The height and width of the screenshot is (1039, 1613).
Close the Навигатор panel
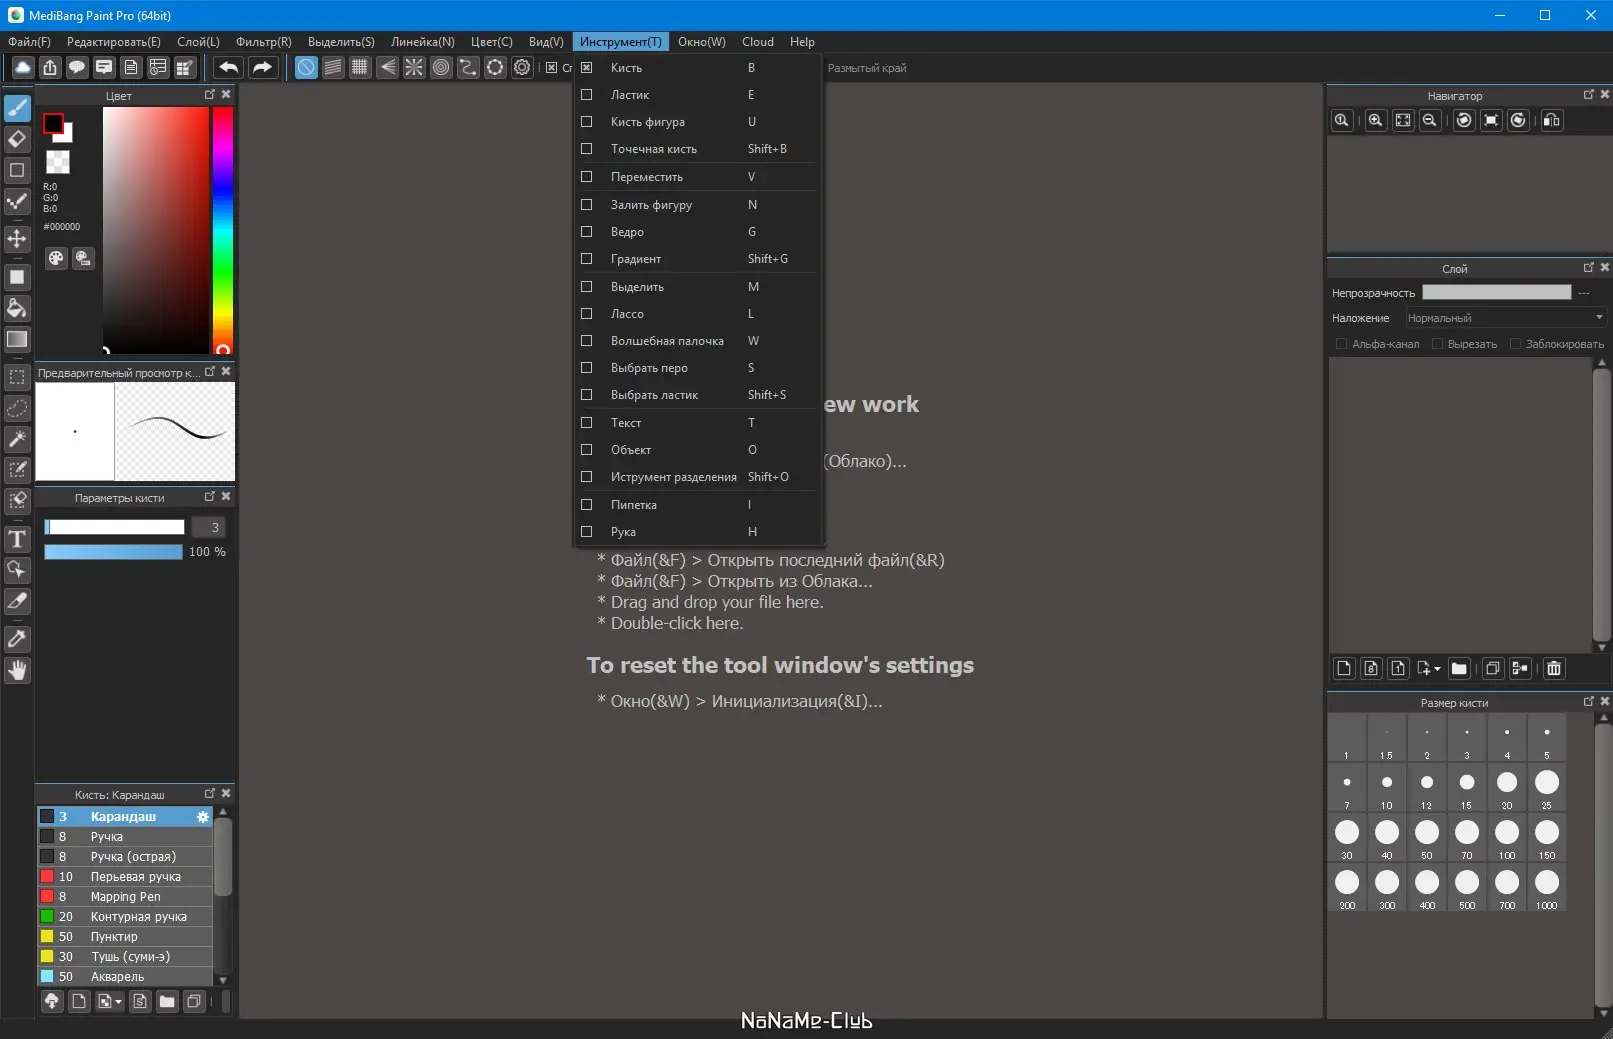(1605, 95)
